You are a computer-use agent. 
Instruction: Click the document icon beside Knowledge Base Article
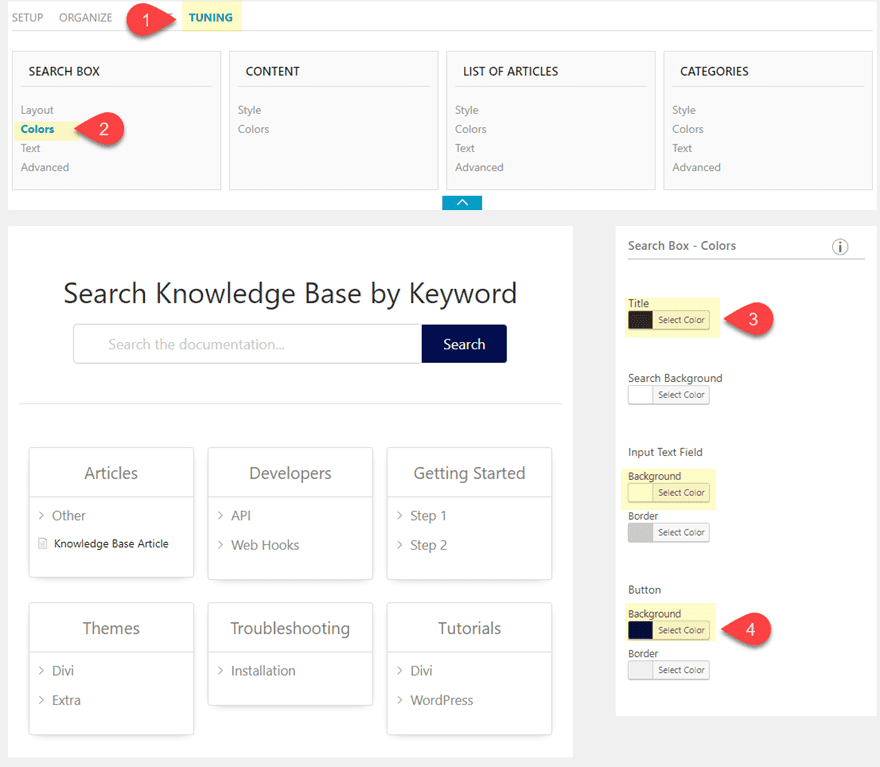(x=41, y=544)
